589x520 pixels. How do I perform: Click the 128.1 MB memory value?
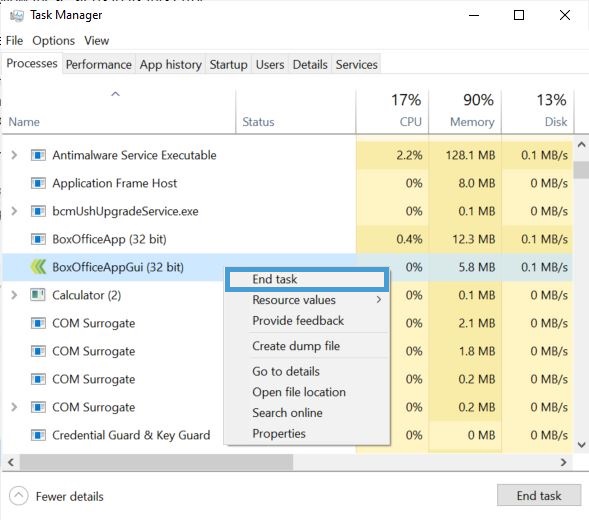(470, 155)
